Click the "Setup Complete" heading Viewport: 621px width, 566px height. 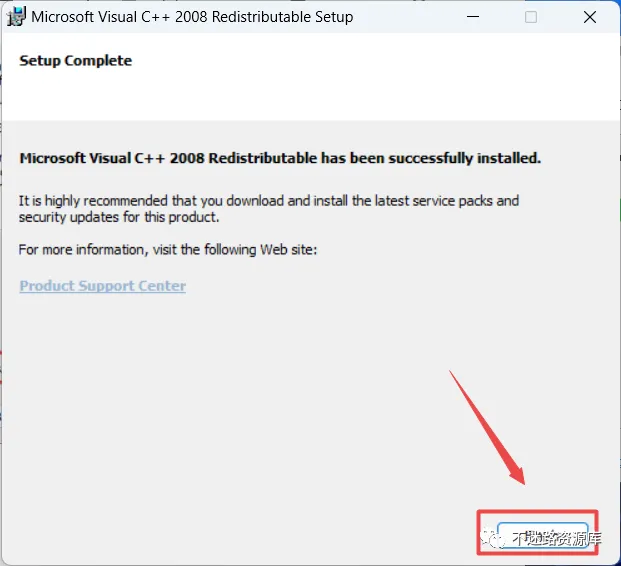coord(76,61)
